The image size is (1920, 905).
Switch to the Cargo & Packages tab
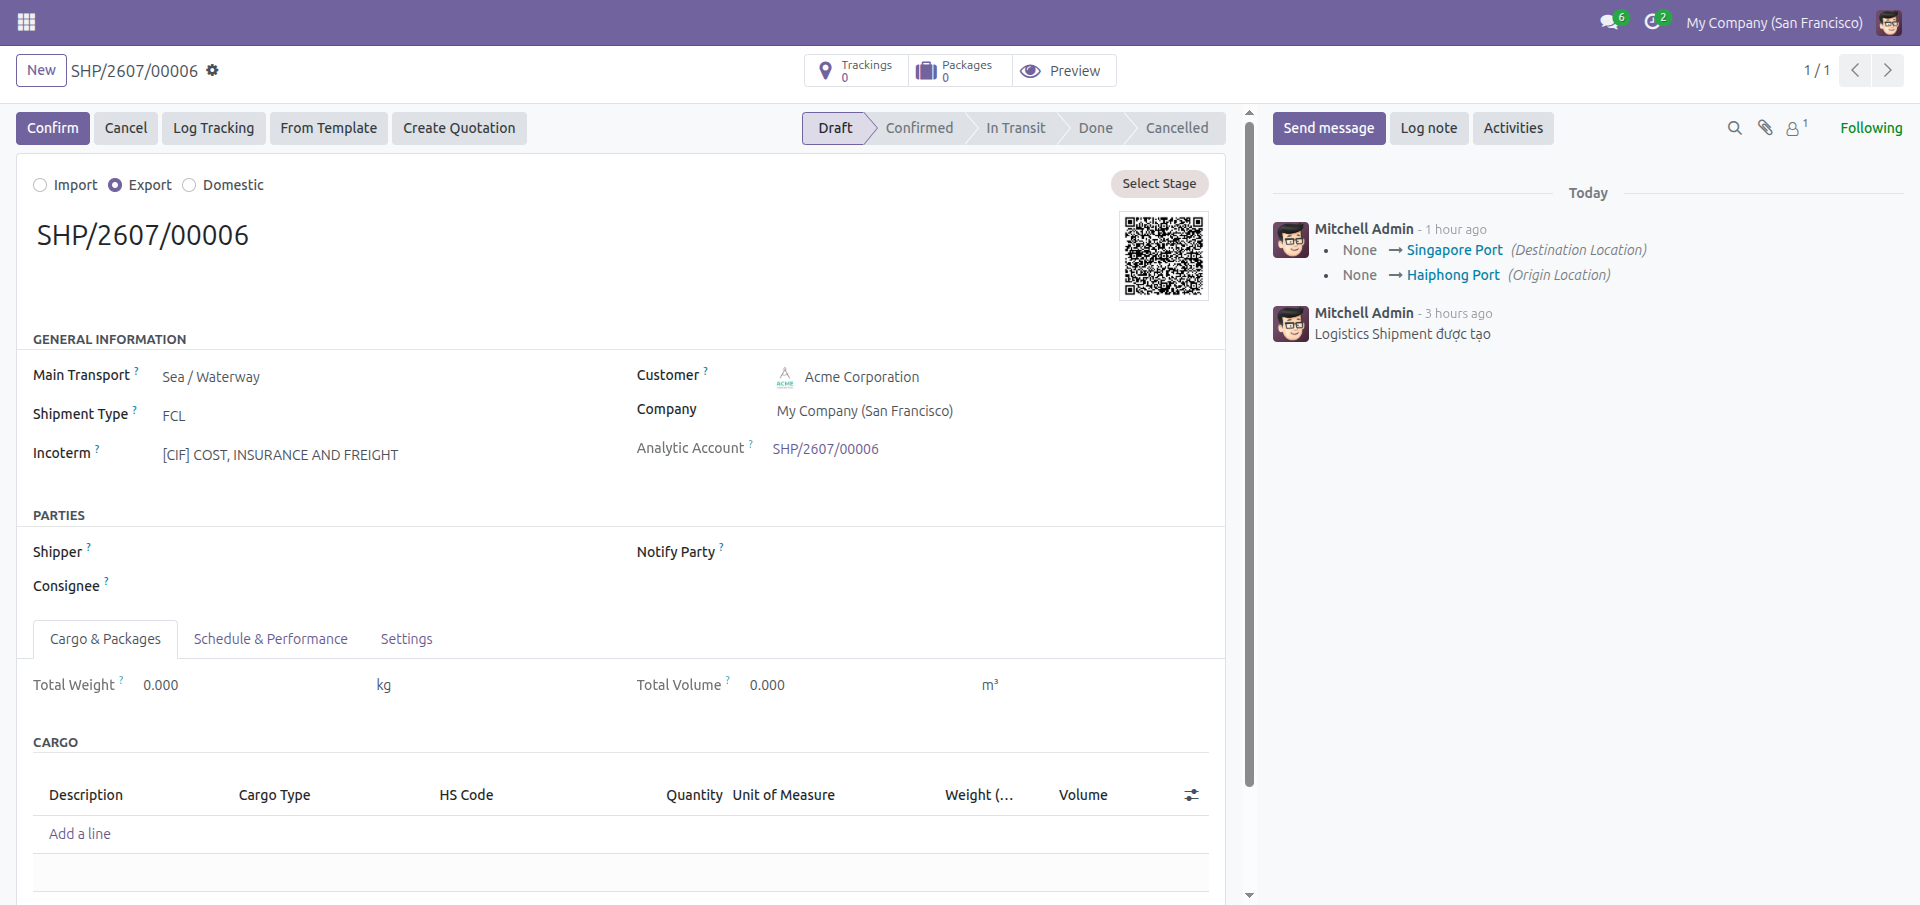(x=105, y=639)
